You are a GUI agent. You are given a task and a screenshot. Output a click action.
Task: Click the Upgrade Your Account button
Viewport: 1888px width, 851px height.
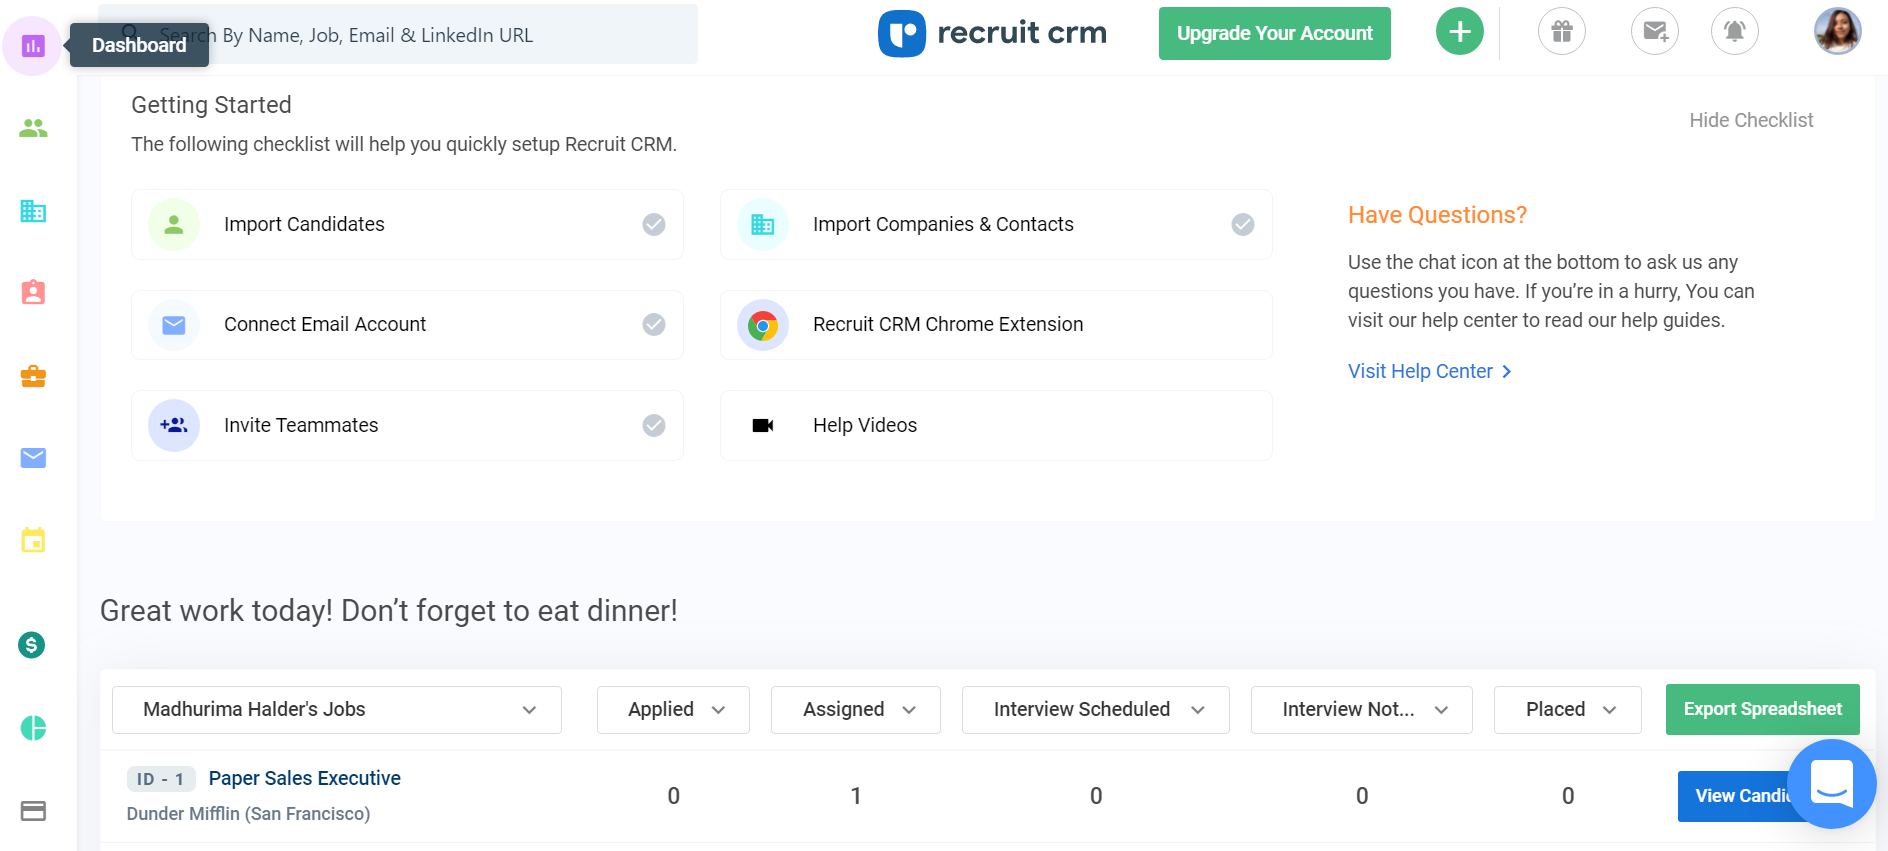pyautogui.click(x=1275, y=34)
